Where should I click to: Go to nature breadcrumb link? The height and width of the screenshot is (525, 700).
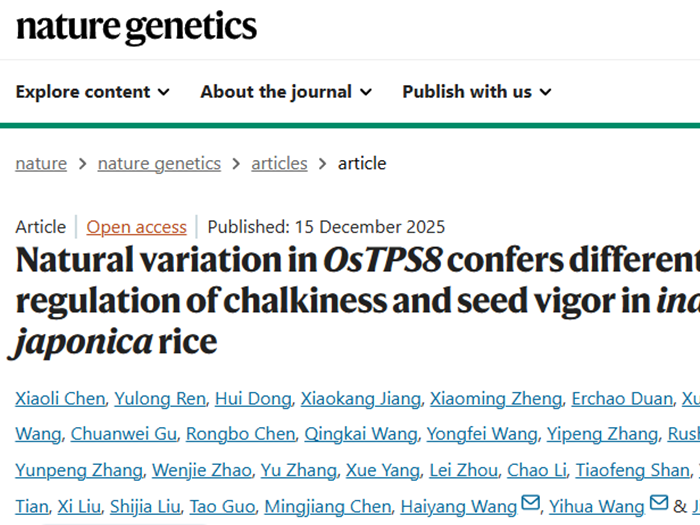(x=41, y=164)
